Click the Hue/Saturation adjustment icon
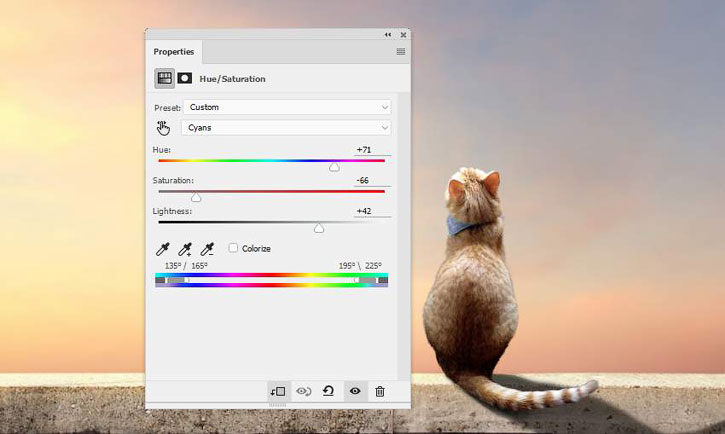The image size is (725, 434). (x=164, y=78)
